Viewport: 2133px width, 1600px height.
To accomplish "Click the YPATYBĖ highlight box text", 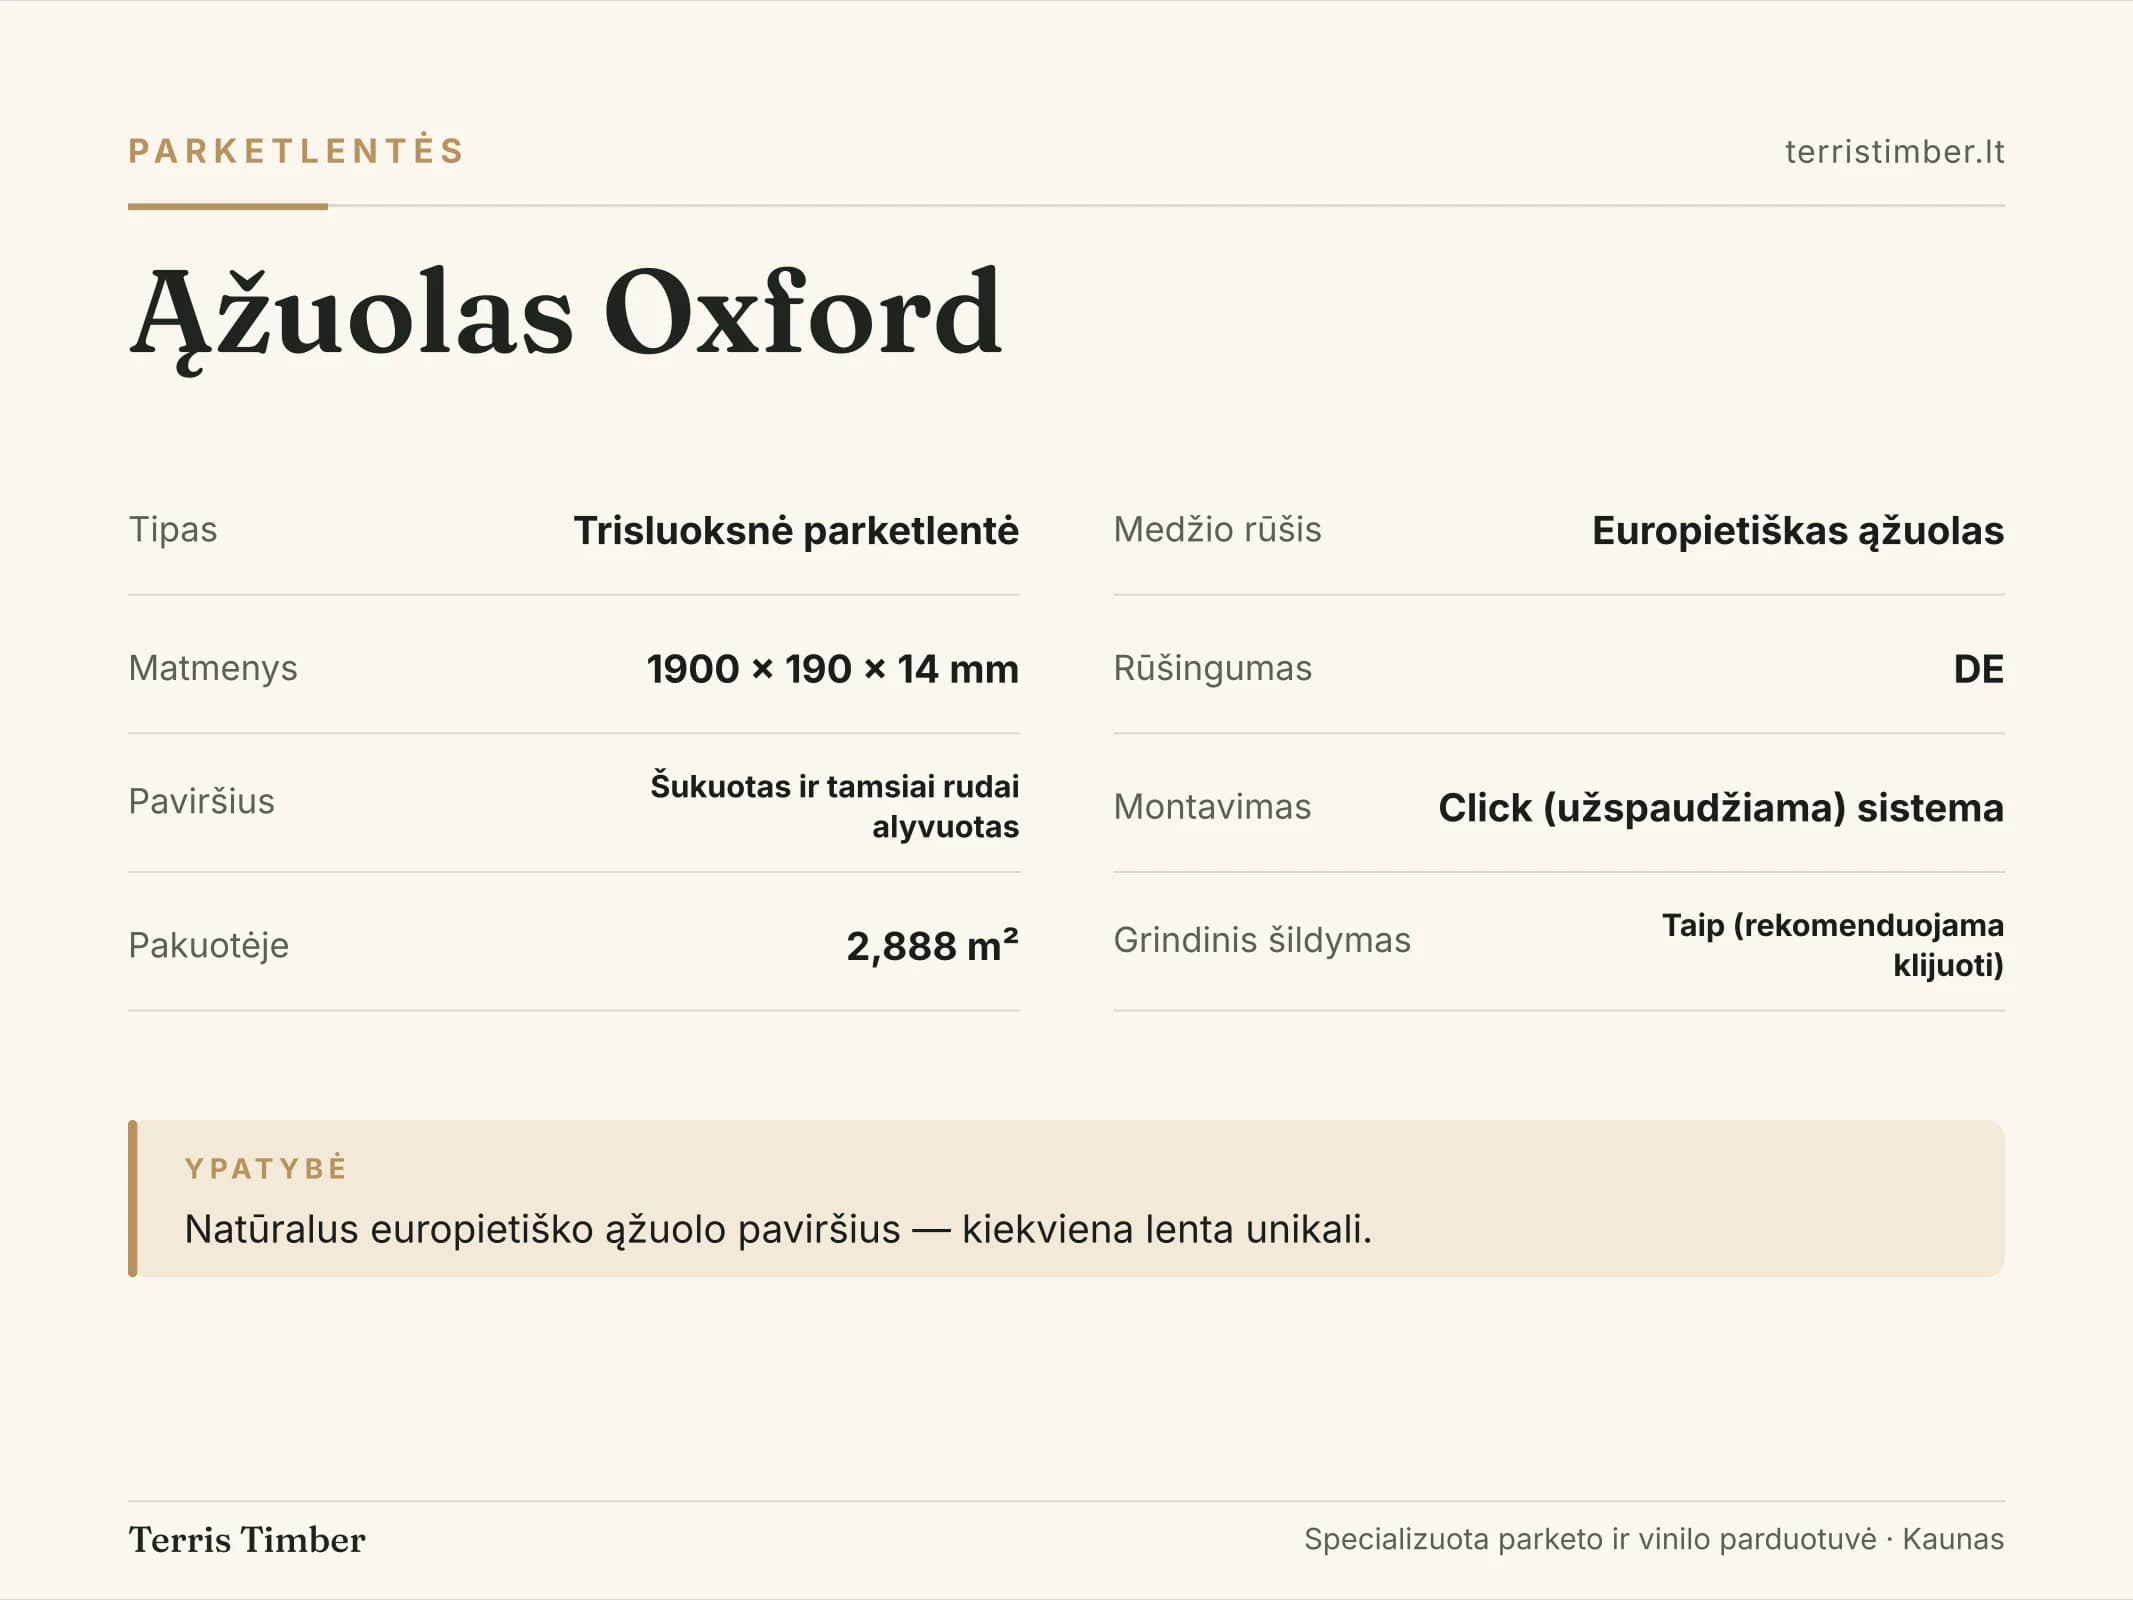I will [778, 1229].
